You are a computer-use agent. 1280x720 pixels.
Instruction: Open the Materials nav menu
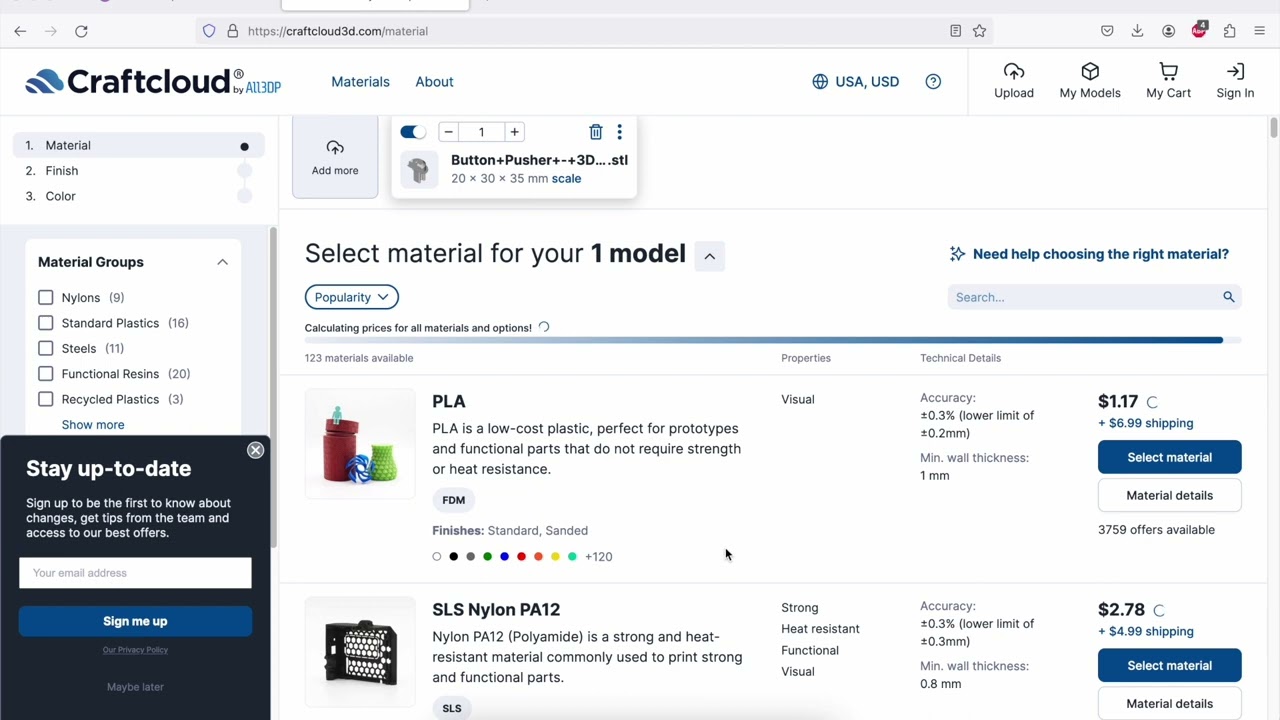pyautogui.click(x=360, y=82)
